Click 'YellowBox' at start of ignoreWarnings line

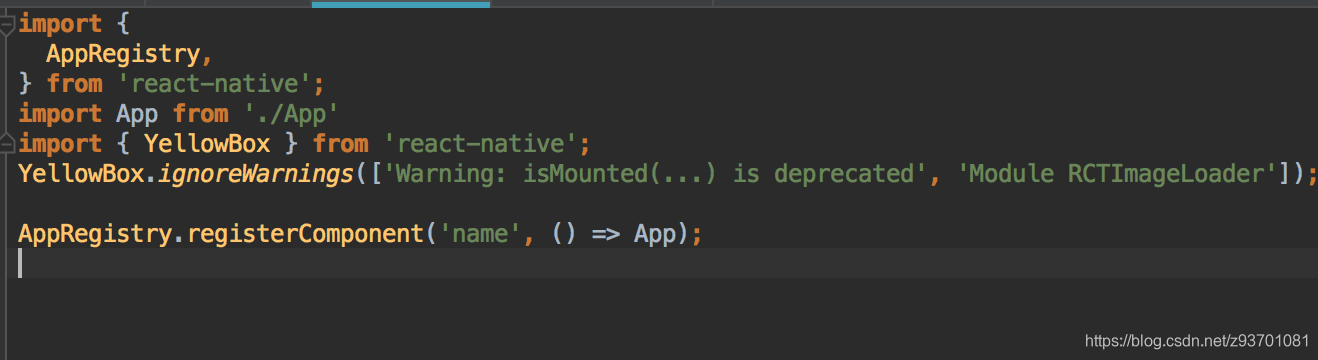coord(81,173)
